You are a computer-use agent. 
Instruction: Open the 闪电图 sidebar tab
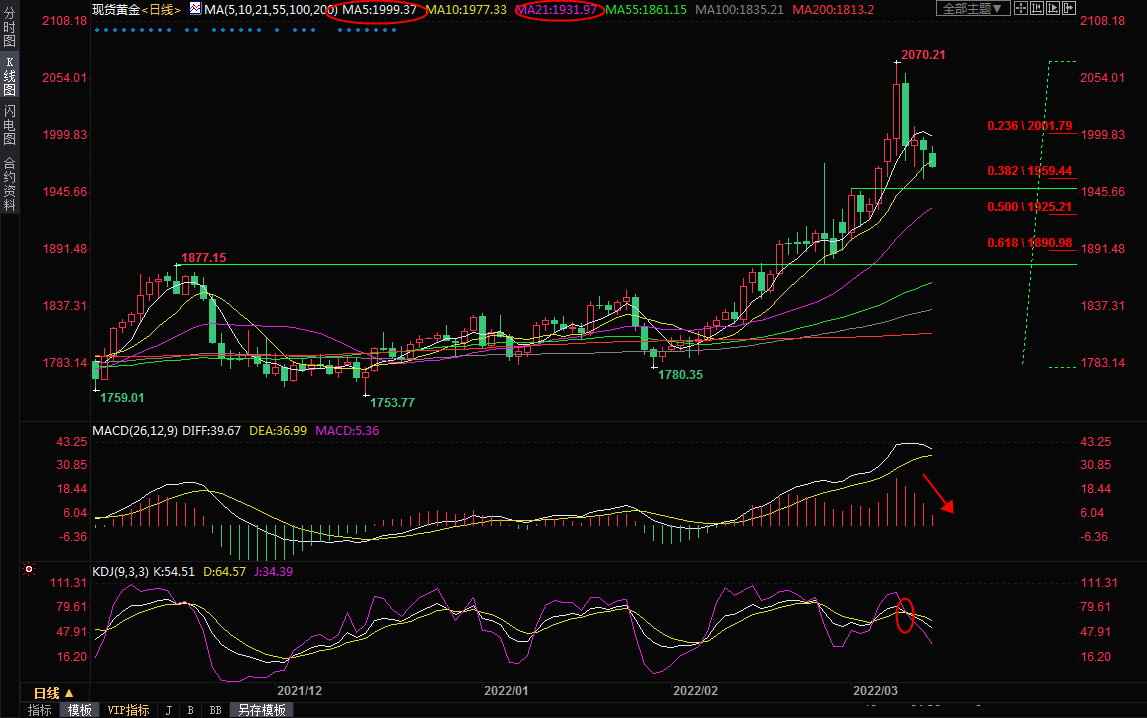[9, 125]
